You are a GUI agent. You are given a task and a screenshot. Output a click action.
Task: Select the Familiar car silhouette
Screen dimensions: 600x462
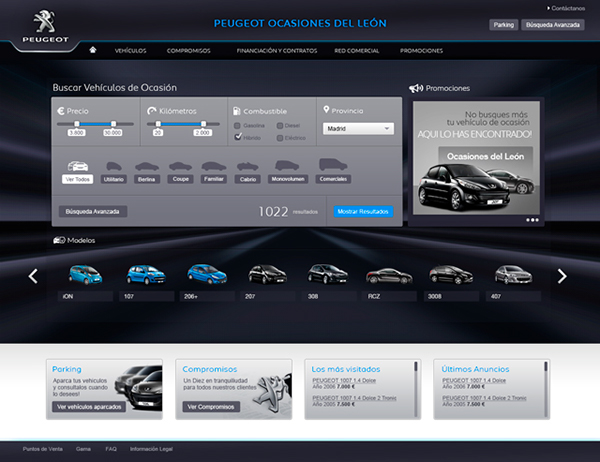click(x=214, y=167)
